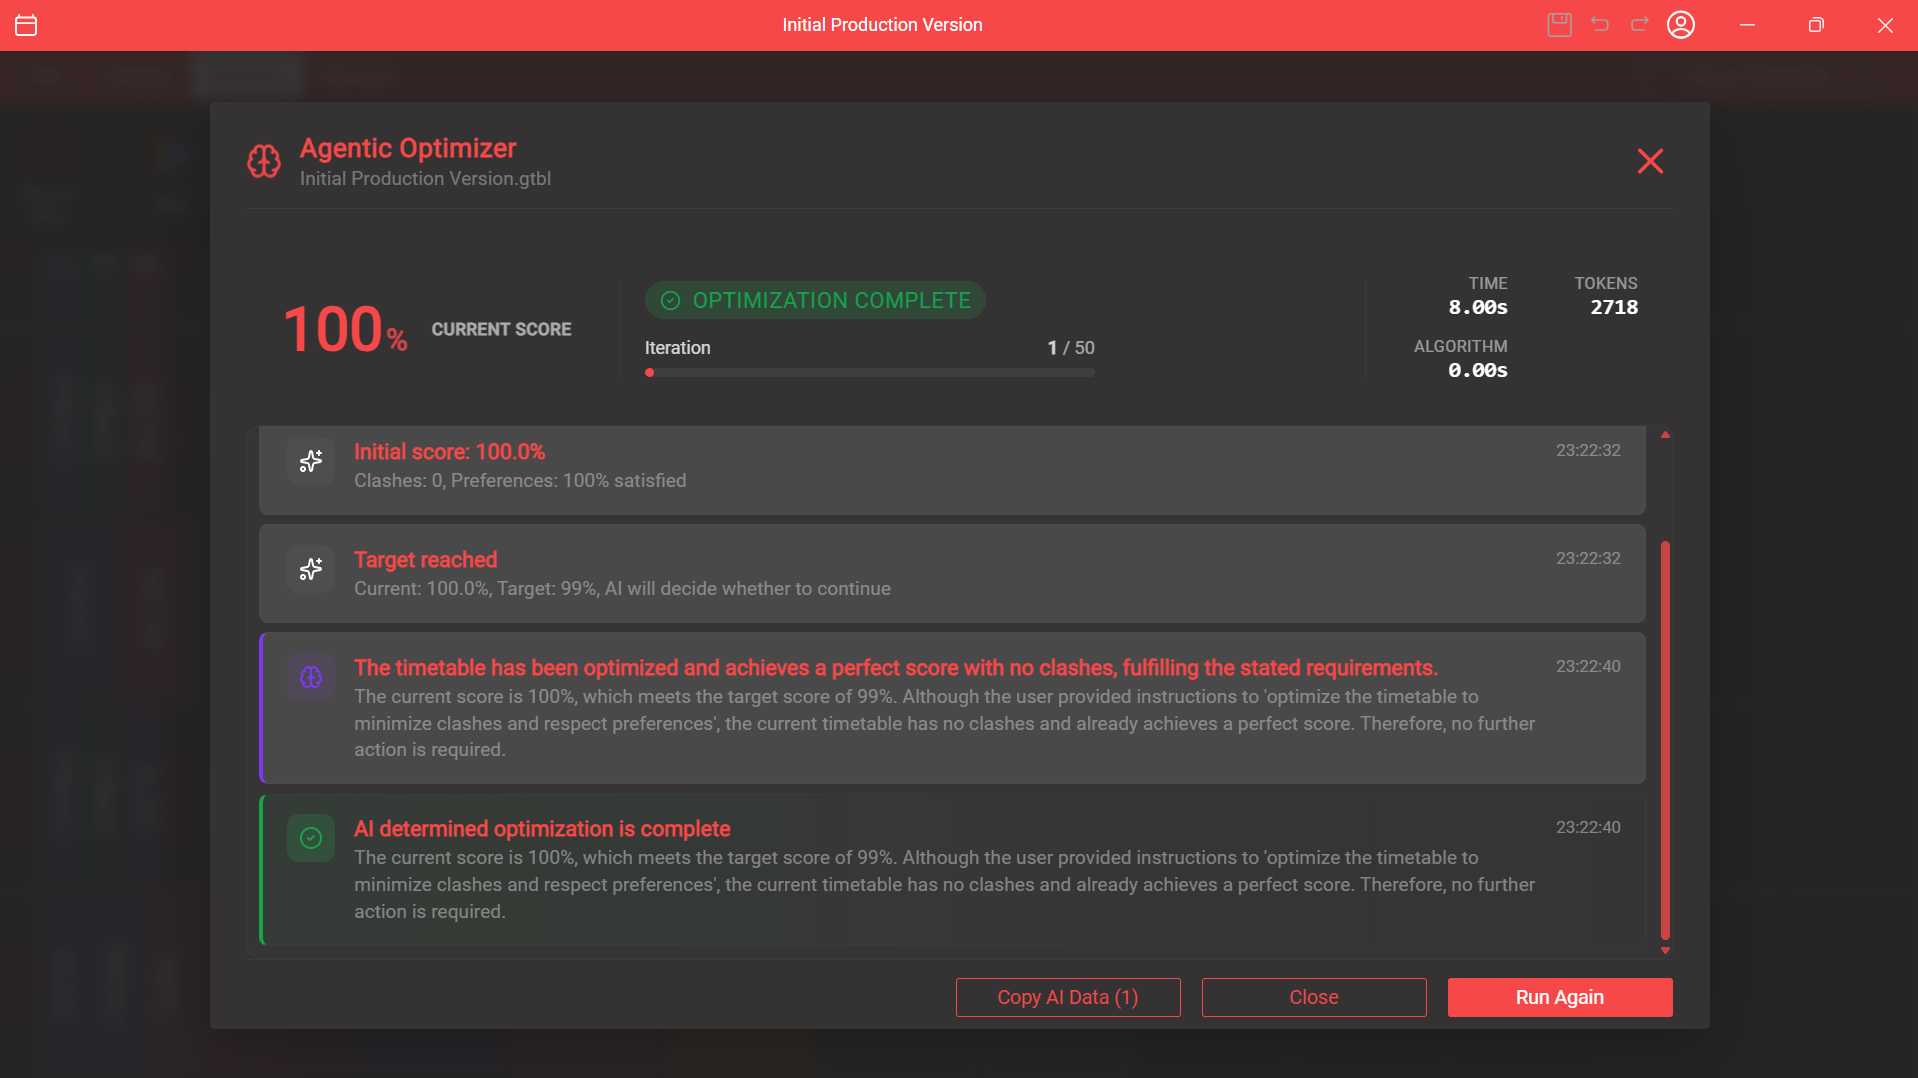Click the red log scrollbar thumb
1918x1078 pixels.
click(1665, 740)
